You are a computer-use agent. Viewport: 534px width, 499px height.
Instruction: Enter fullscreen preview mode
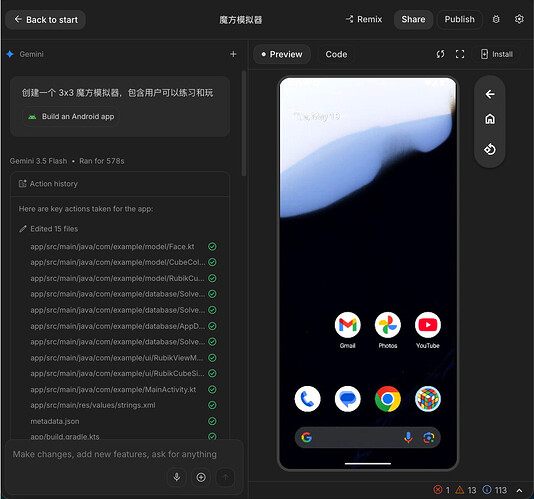460,54
